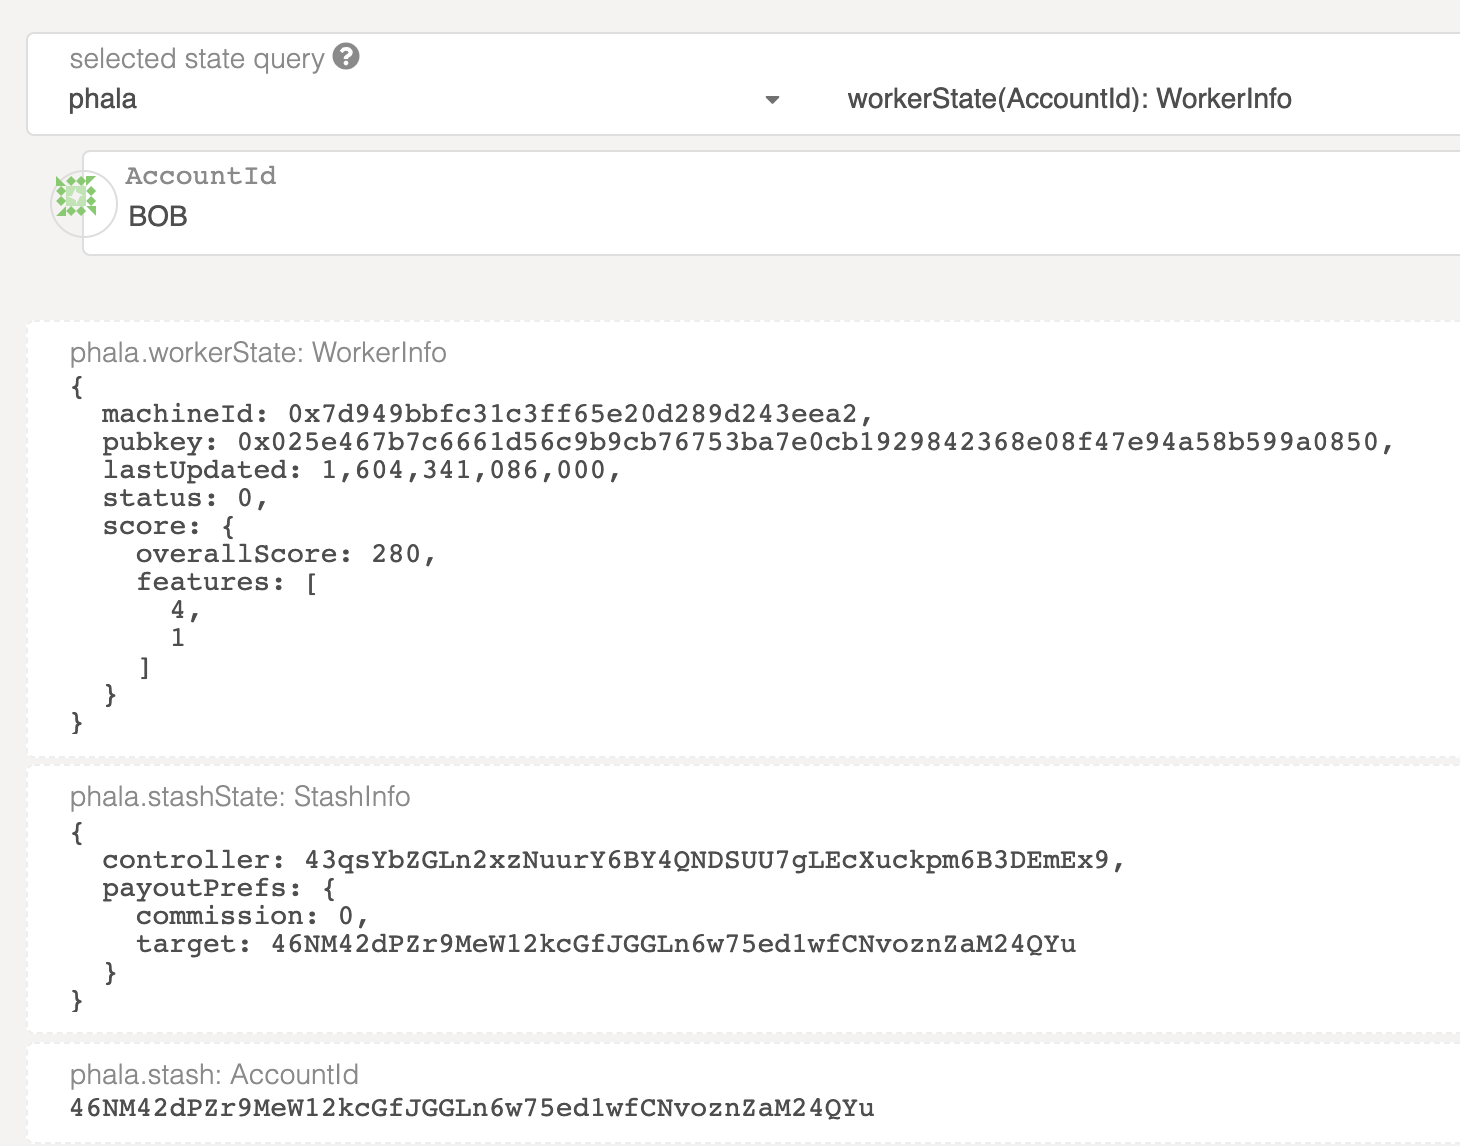Click the AccountId label above BOB
Viewport: 1460px width, 1146px height.
[x=200, y=176]
